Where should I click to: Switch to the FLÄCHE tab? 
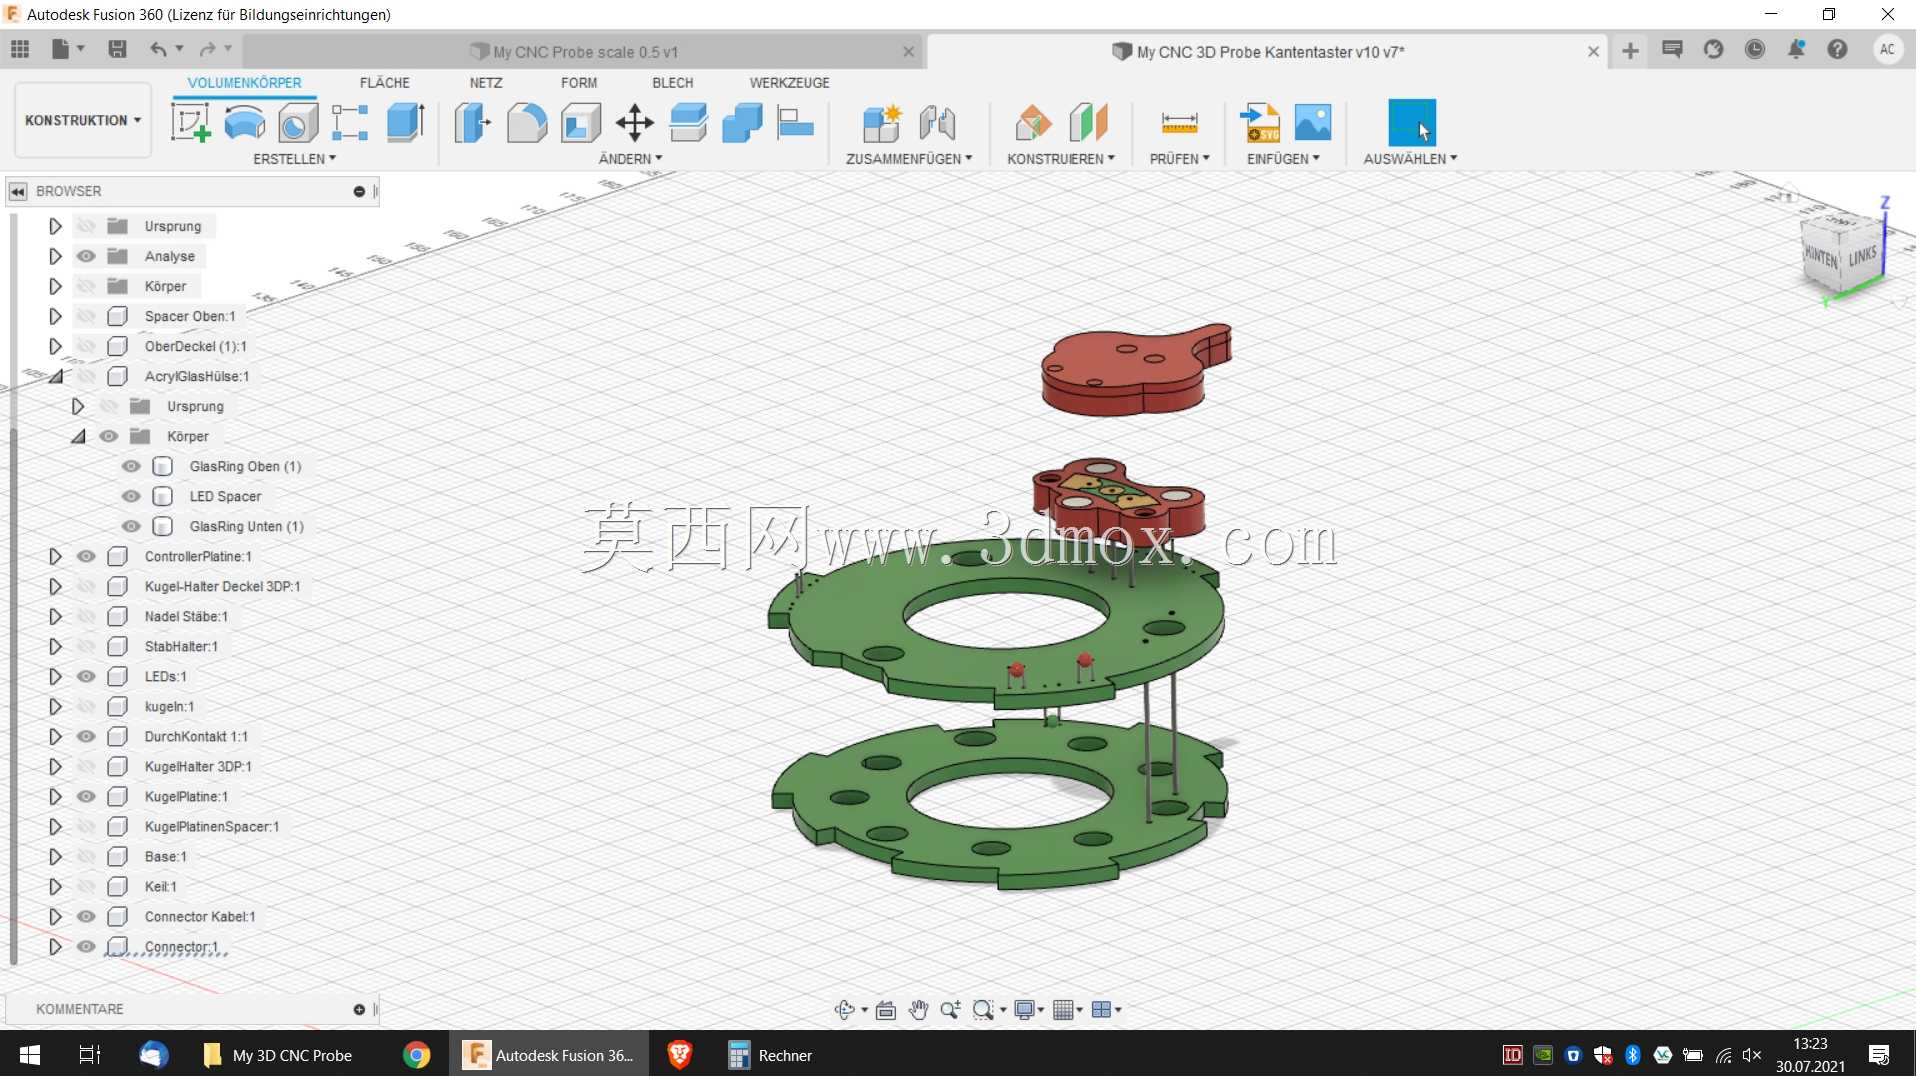[384, 83]
